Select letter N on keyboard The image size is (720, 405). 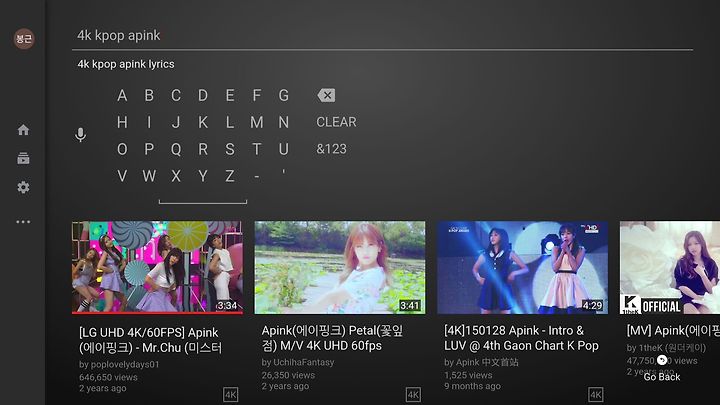click(x=284, y=122)
